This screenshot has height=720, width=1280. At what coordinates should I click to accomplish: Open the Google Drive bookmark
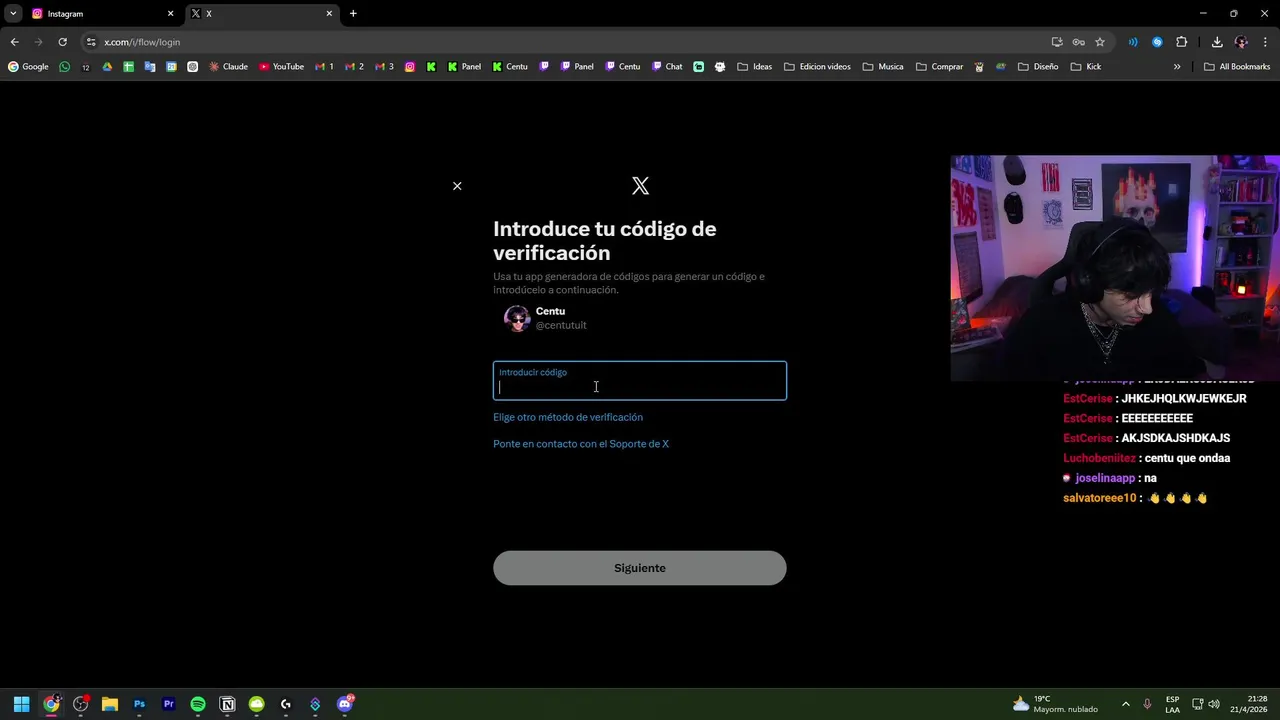(107, 67)
